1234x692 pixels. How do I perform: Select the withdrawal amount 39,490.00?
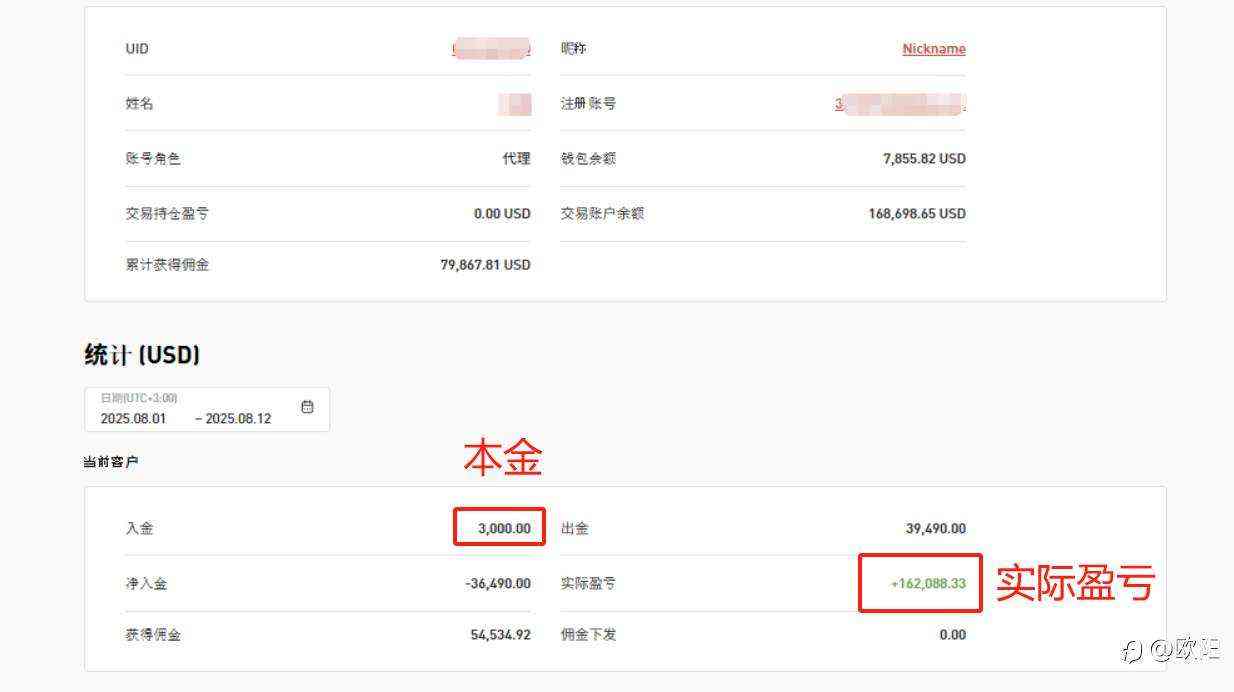click(x=936, y=528)
